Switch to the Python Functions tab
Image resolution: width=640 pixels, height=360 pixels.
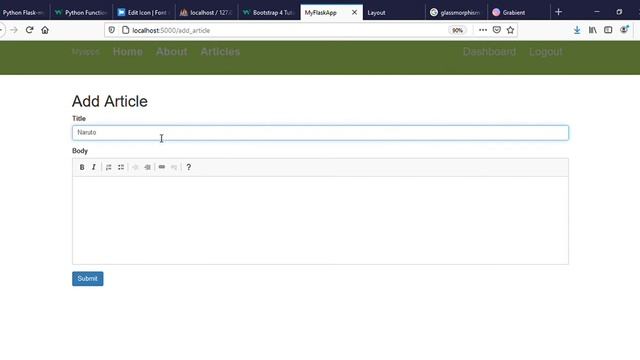tap(81, 13)
